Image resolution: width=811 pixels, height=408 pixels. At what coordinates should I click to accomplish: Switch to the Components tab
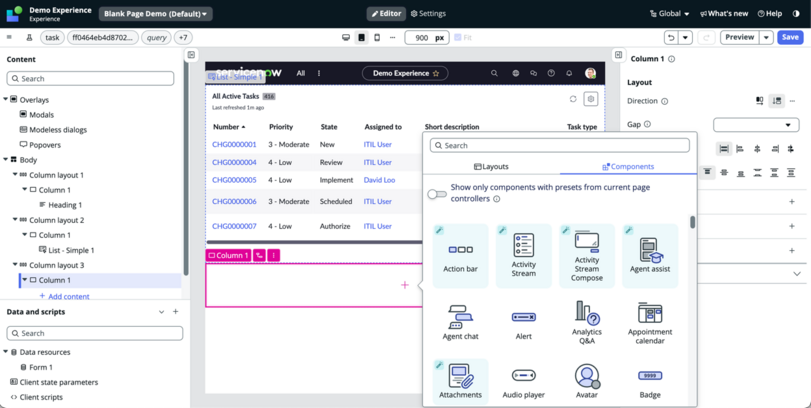point(628,167)
